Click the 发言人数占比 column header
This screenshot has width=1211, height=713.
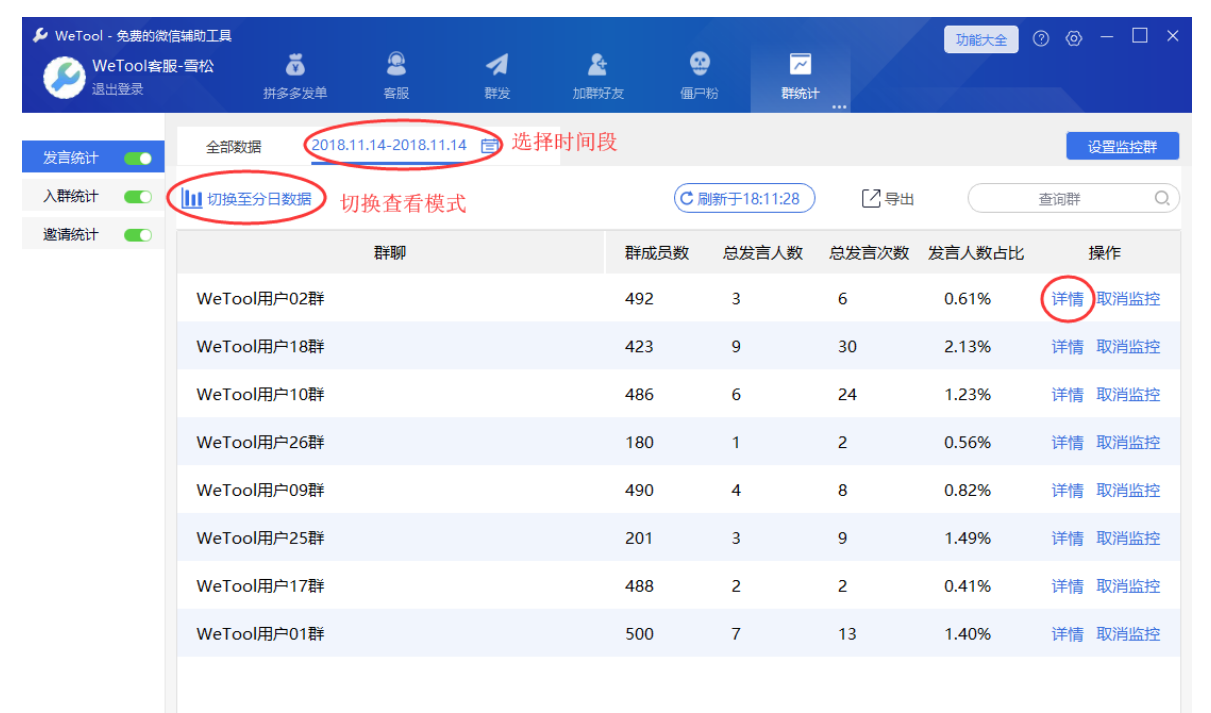tap(976, 253)
